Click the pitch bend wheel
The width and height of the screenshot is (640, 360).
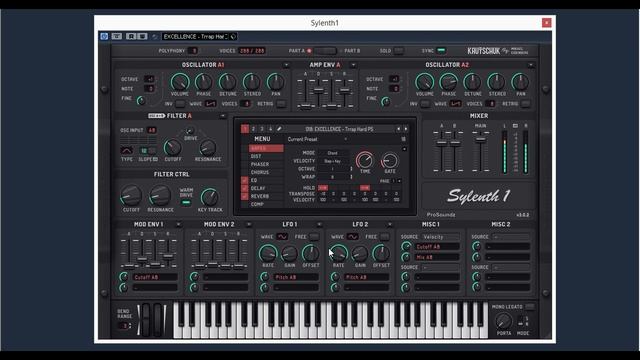coord(146,320)
